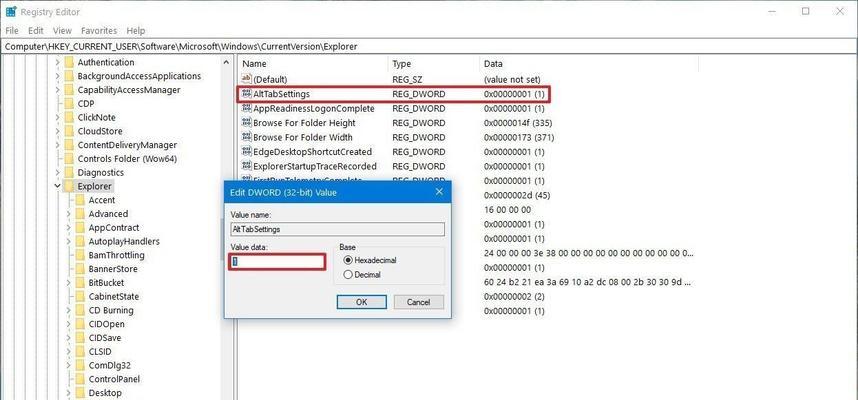Click the ControlPanel folder icon
The width and height of the screenshot is (858, 400).
click(x=80, y=379)
